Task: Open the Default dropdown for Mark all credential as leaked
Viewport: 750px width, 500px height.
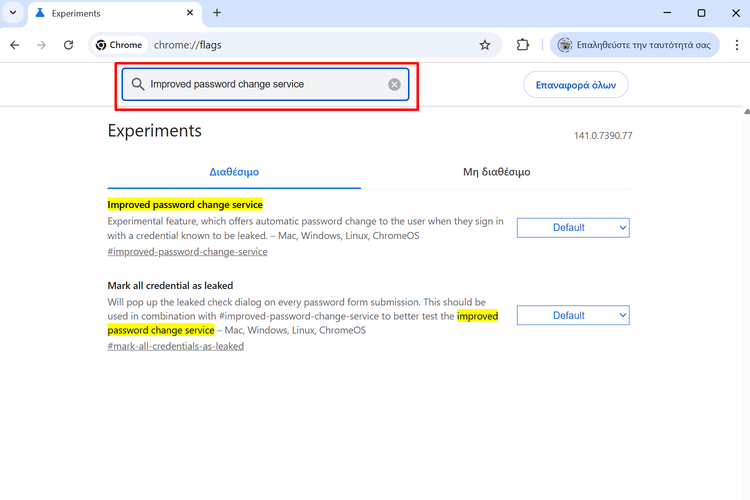Action: tap(573, 315)
